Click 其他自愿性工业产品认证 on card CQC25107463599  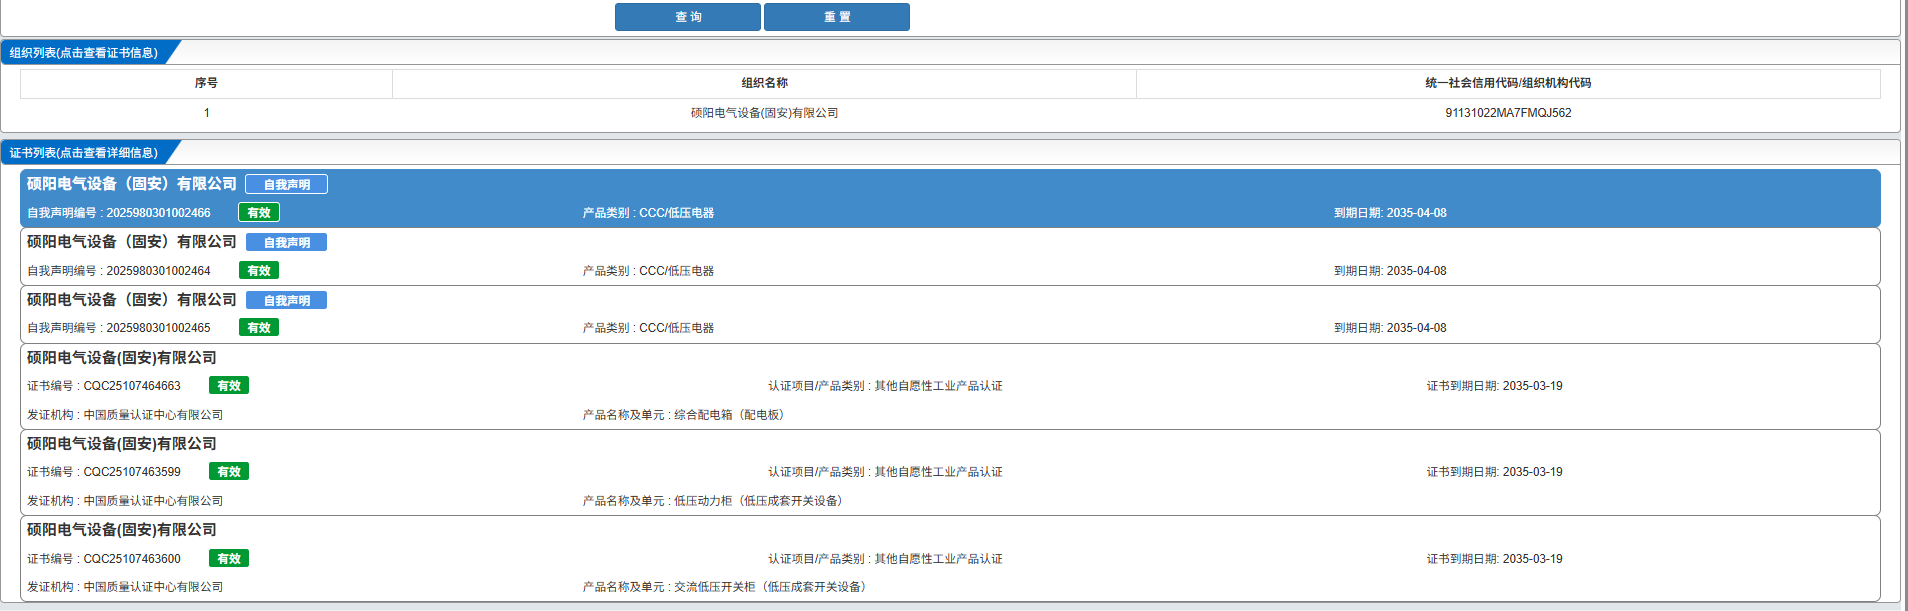[x=938, y=472]
